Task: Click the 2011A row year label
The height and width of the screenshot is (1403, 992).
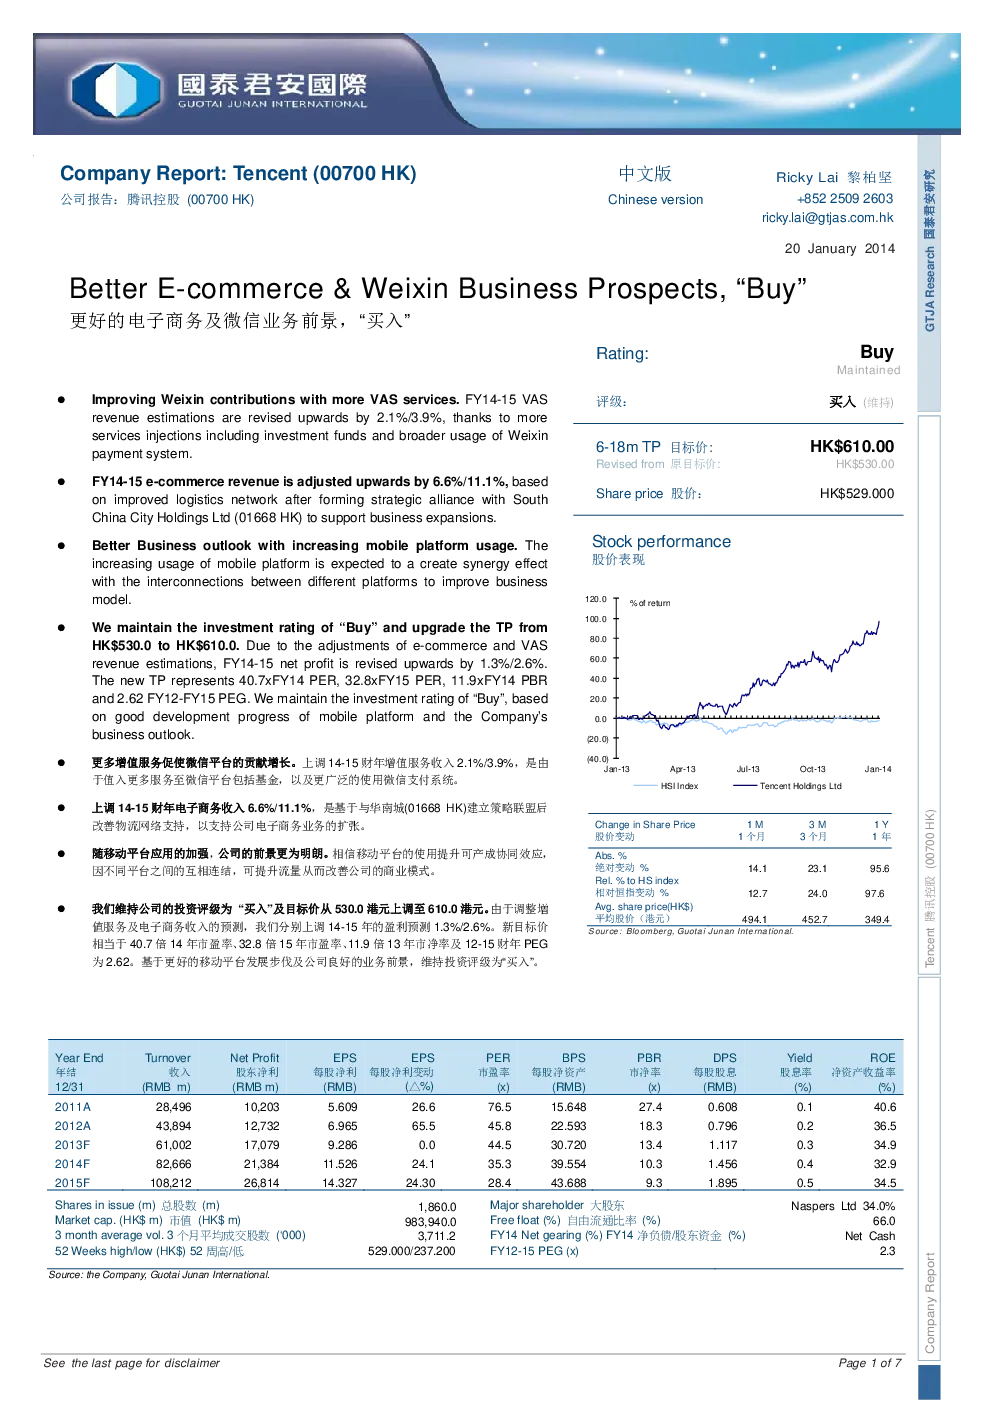Action: point(73,1107)
